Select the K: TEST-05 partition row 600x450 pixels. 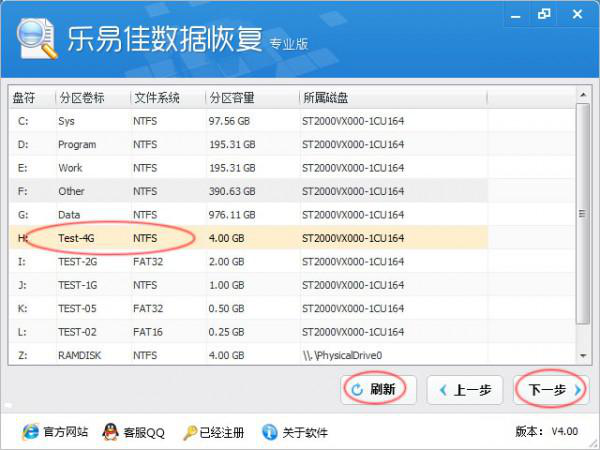click(248, 308)
